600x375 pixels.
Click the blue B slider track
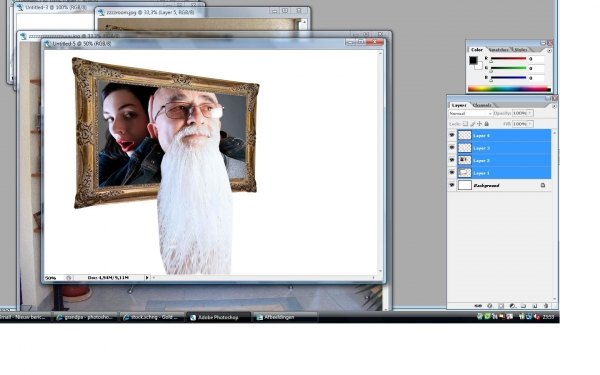(x=509, y=78)
